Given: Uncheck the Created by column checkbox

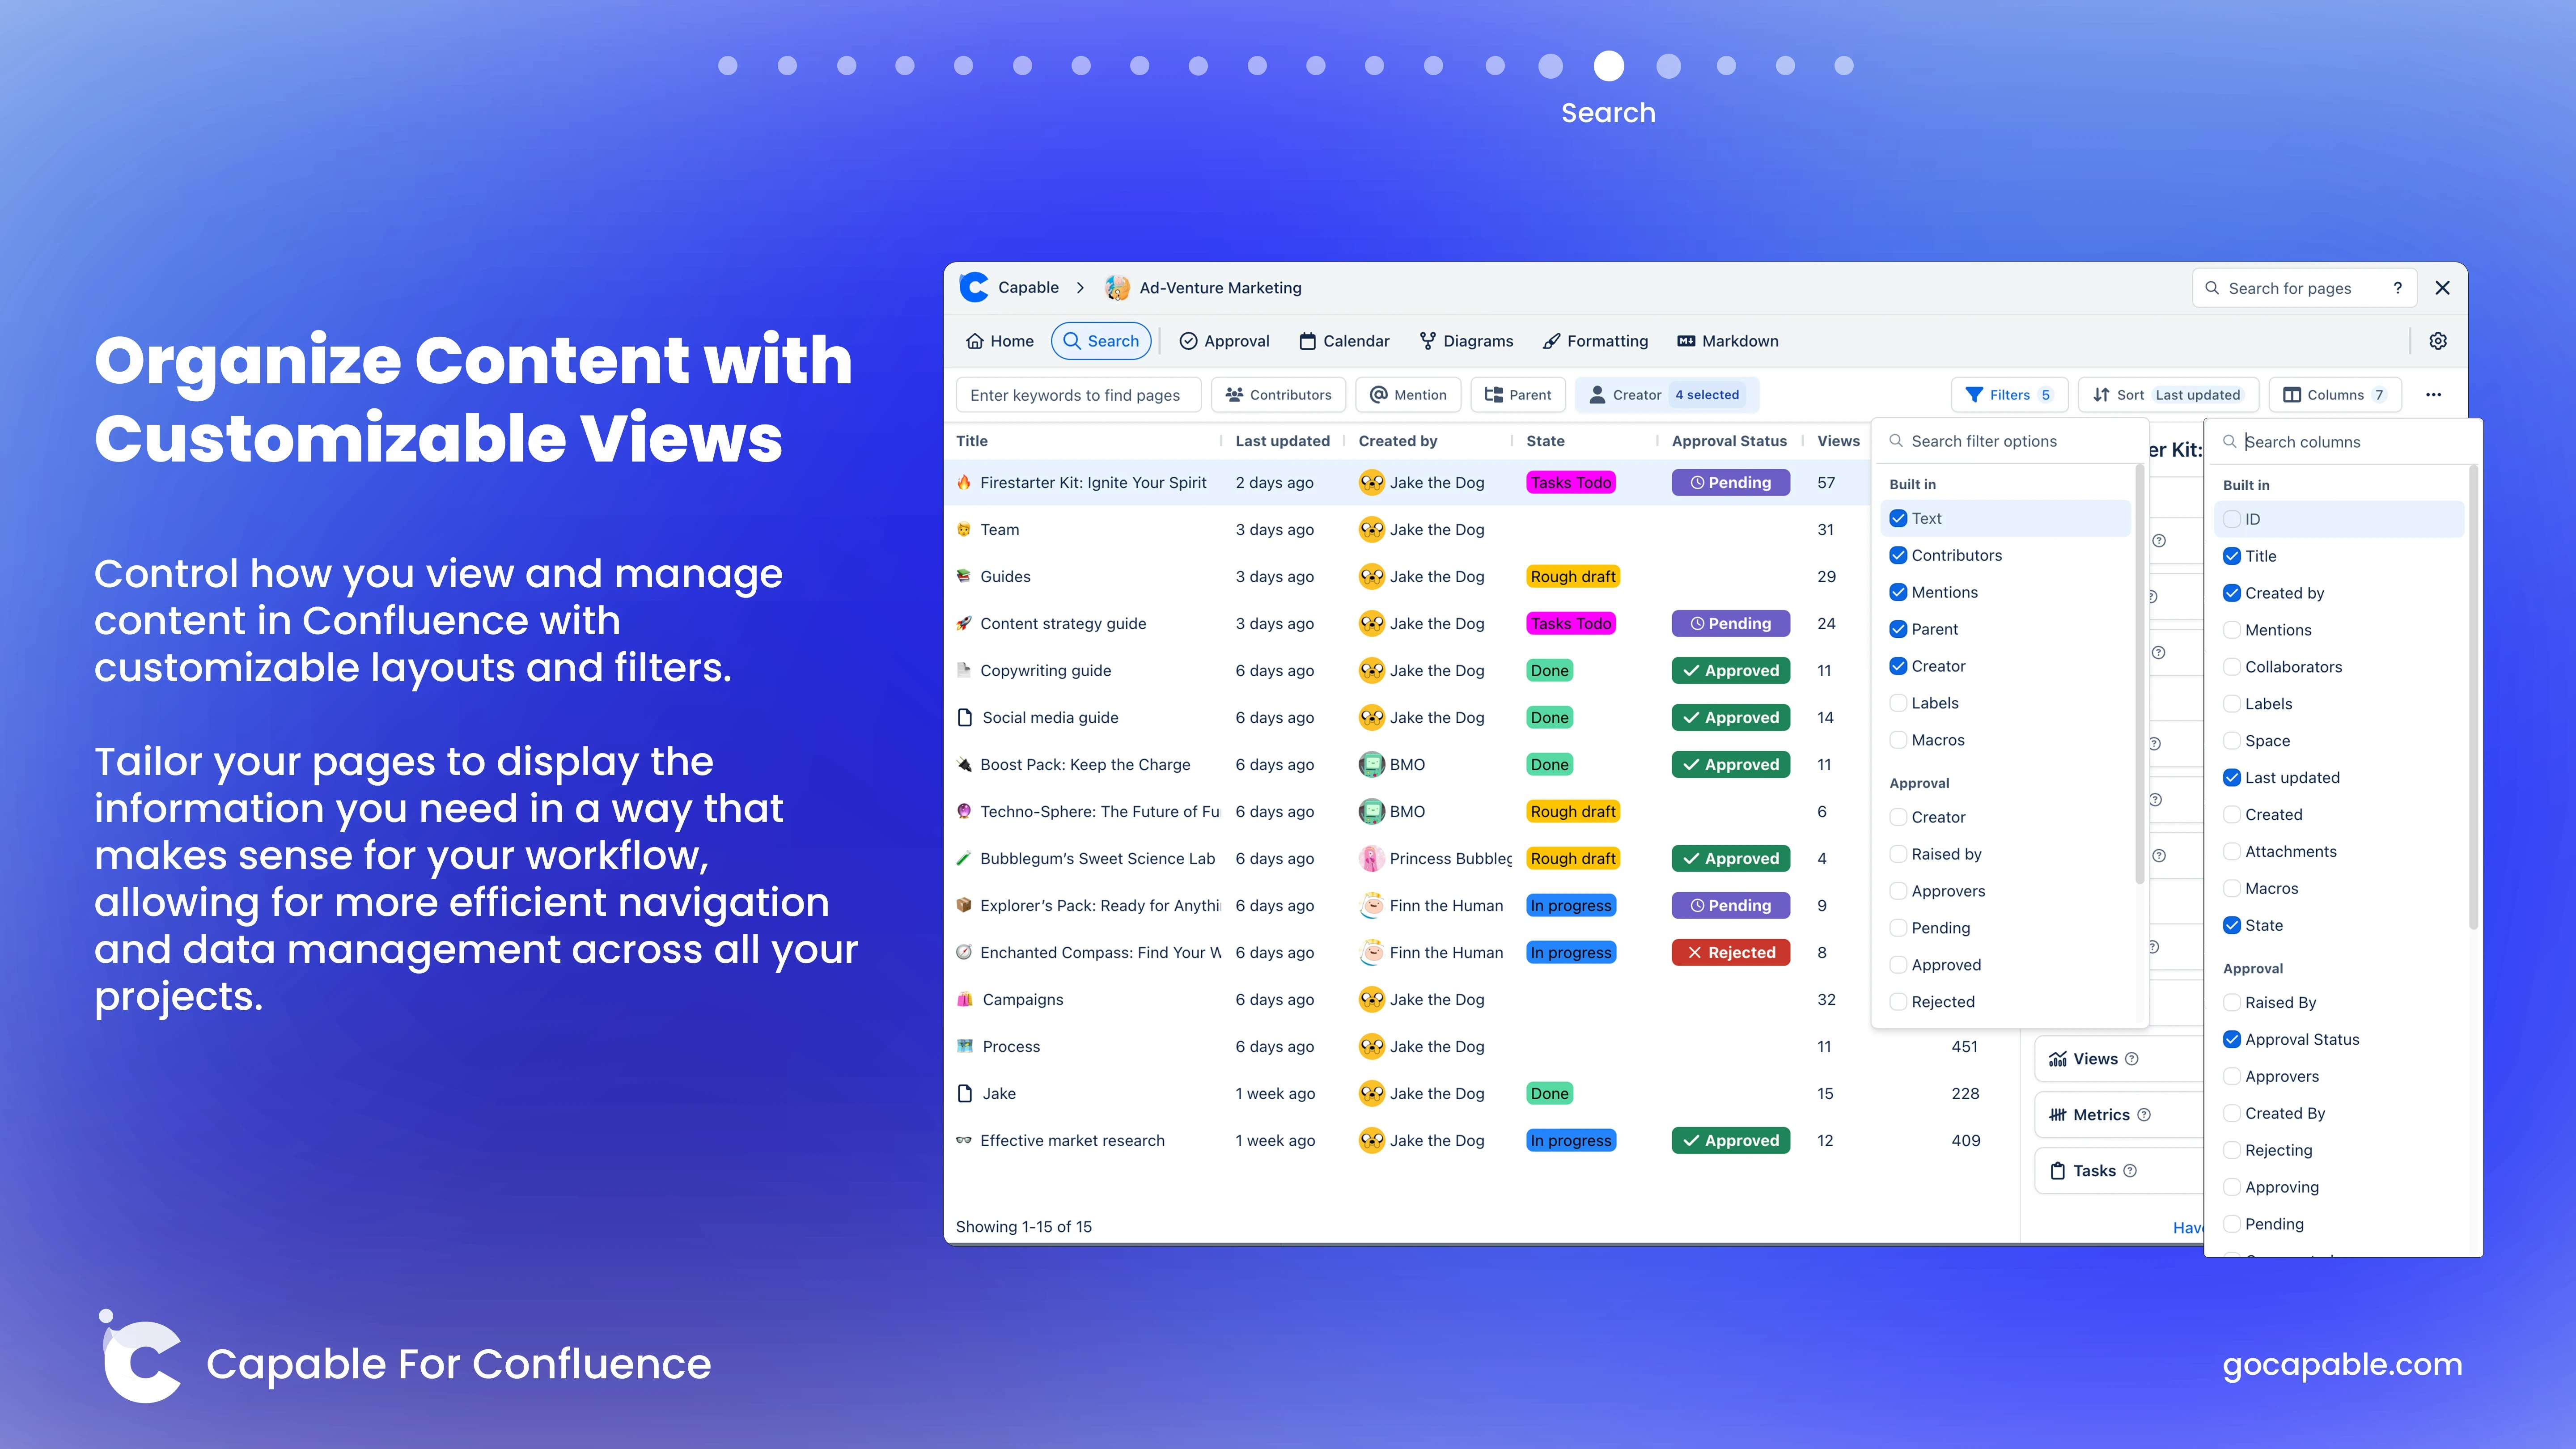Looking at the screenshot, I should 2232,593.
